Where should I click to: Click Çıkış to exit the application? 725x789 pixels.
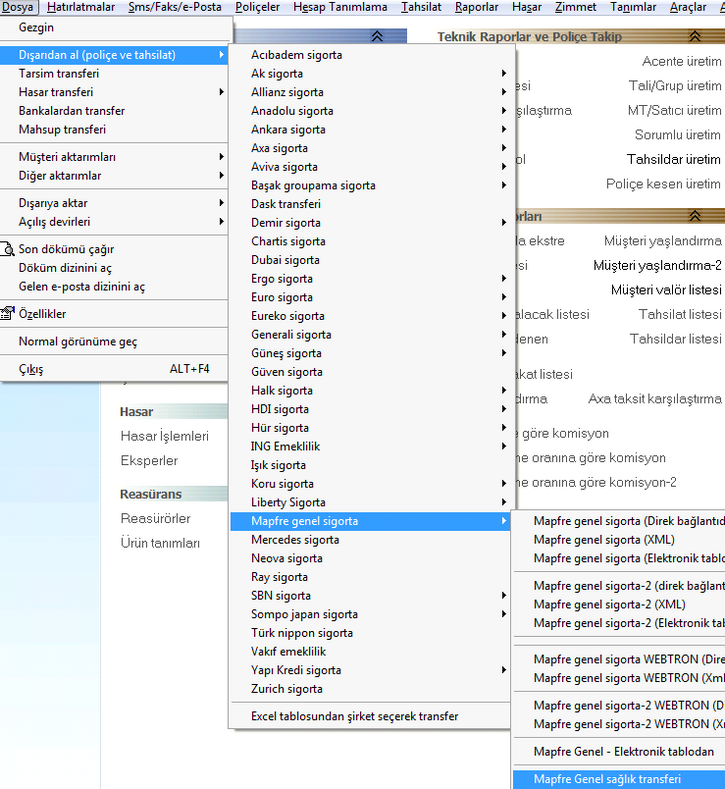click(x=31, y=369)
